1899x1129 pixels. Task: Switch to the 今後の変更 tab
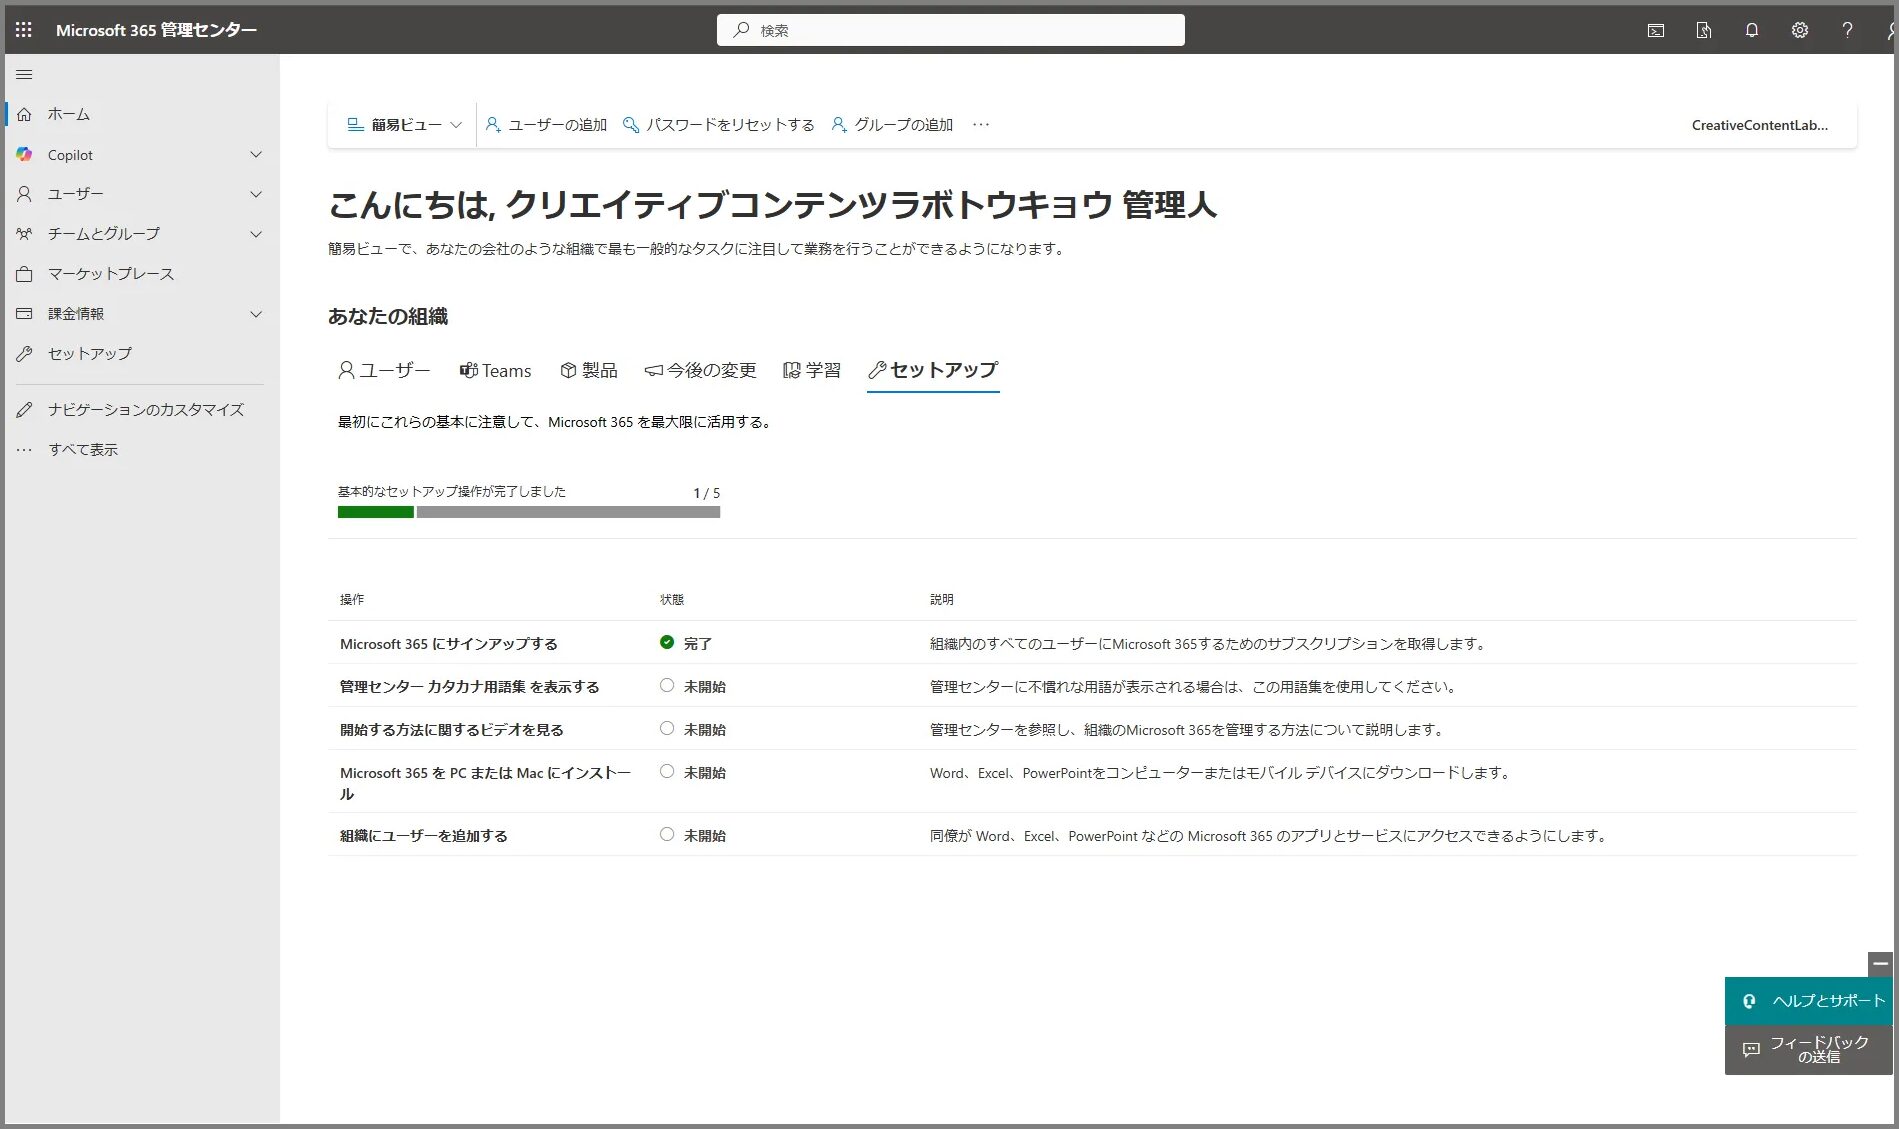(x=700, y=371)
